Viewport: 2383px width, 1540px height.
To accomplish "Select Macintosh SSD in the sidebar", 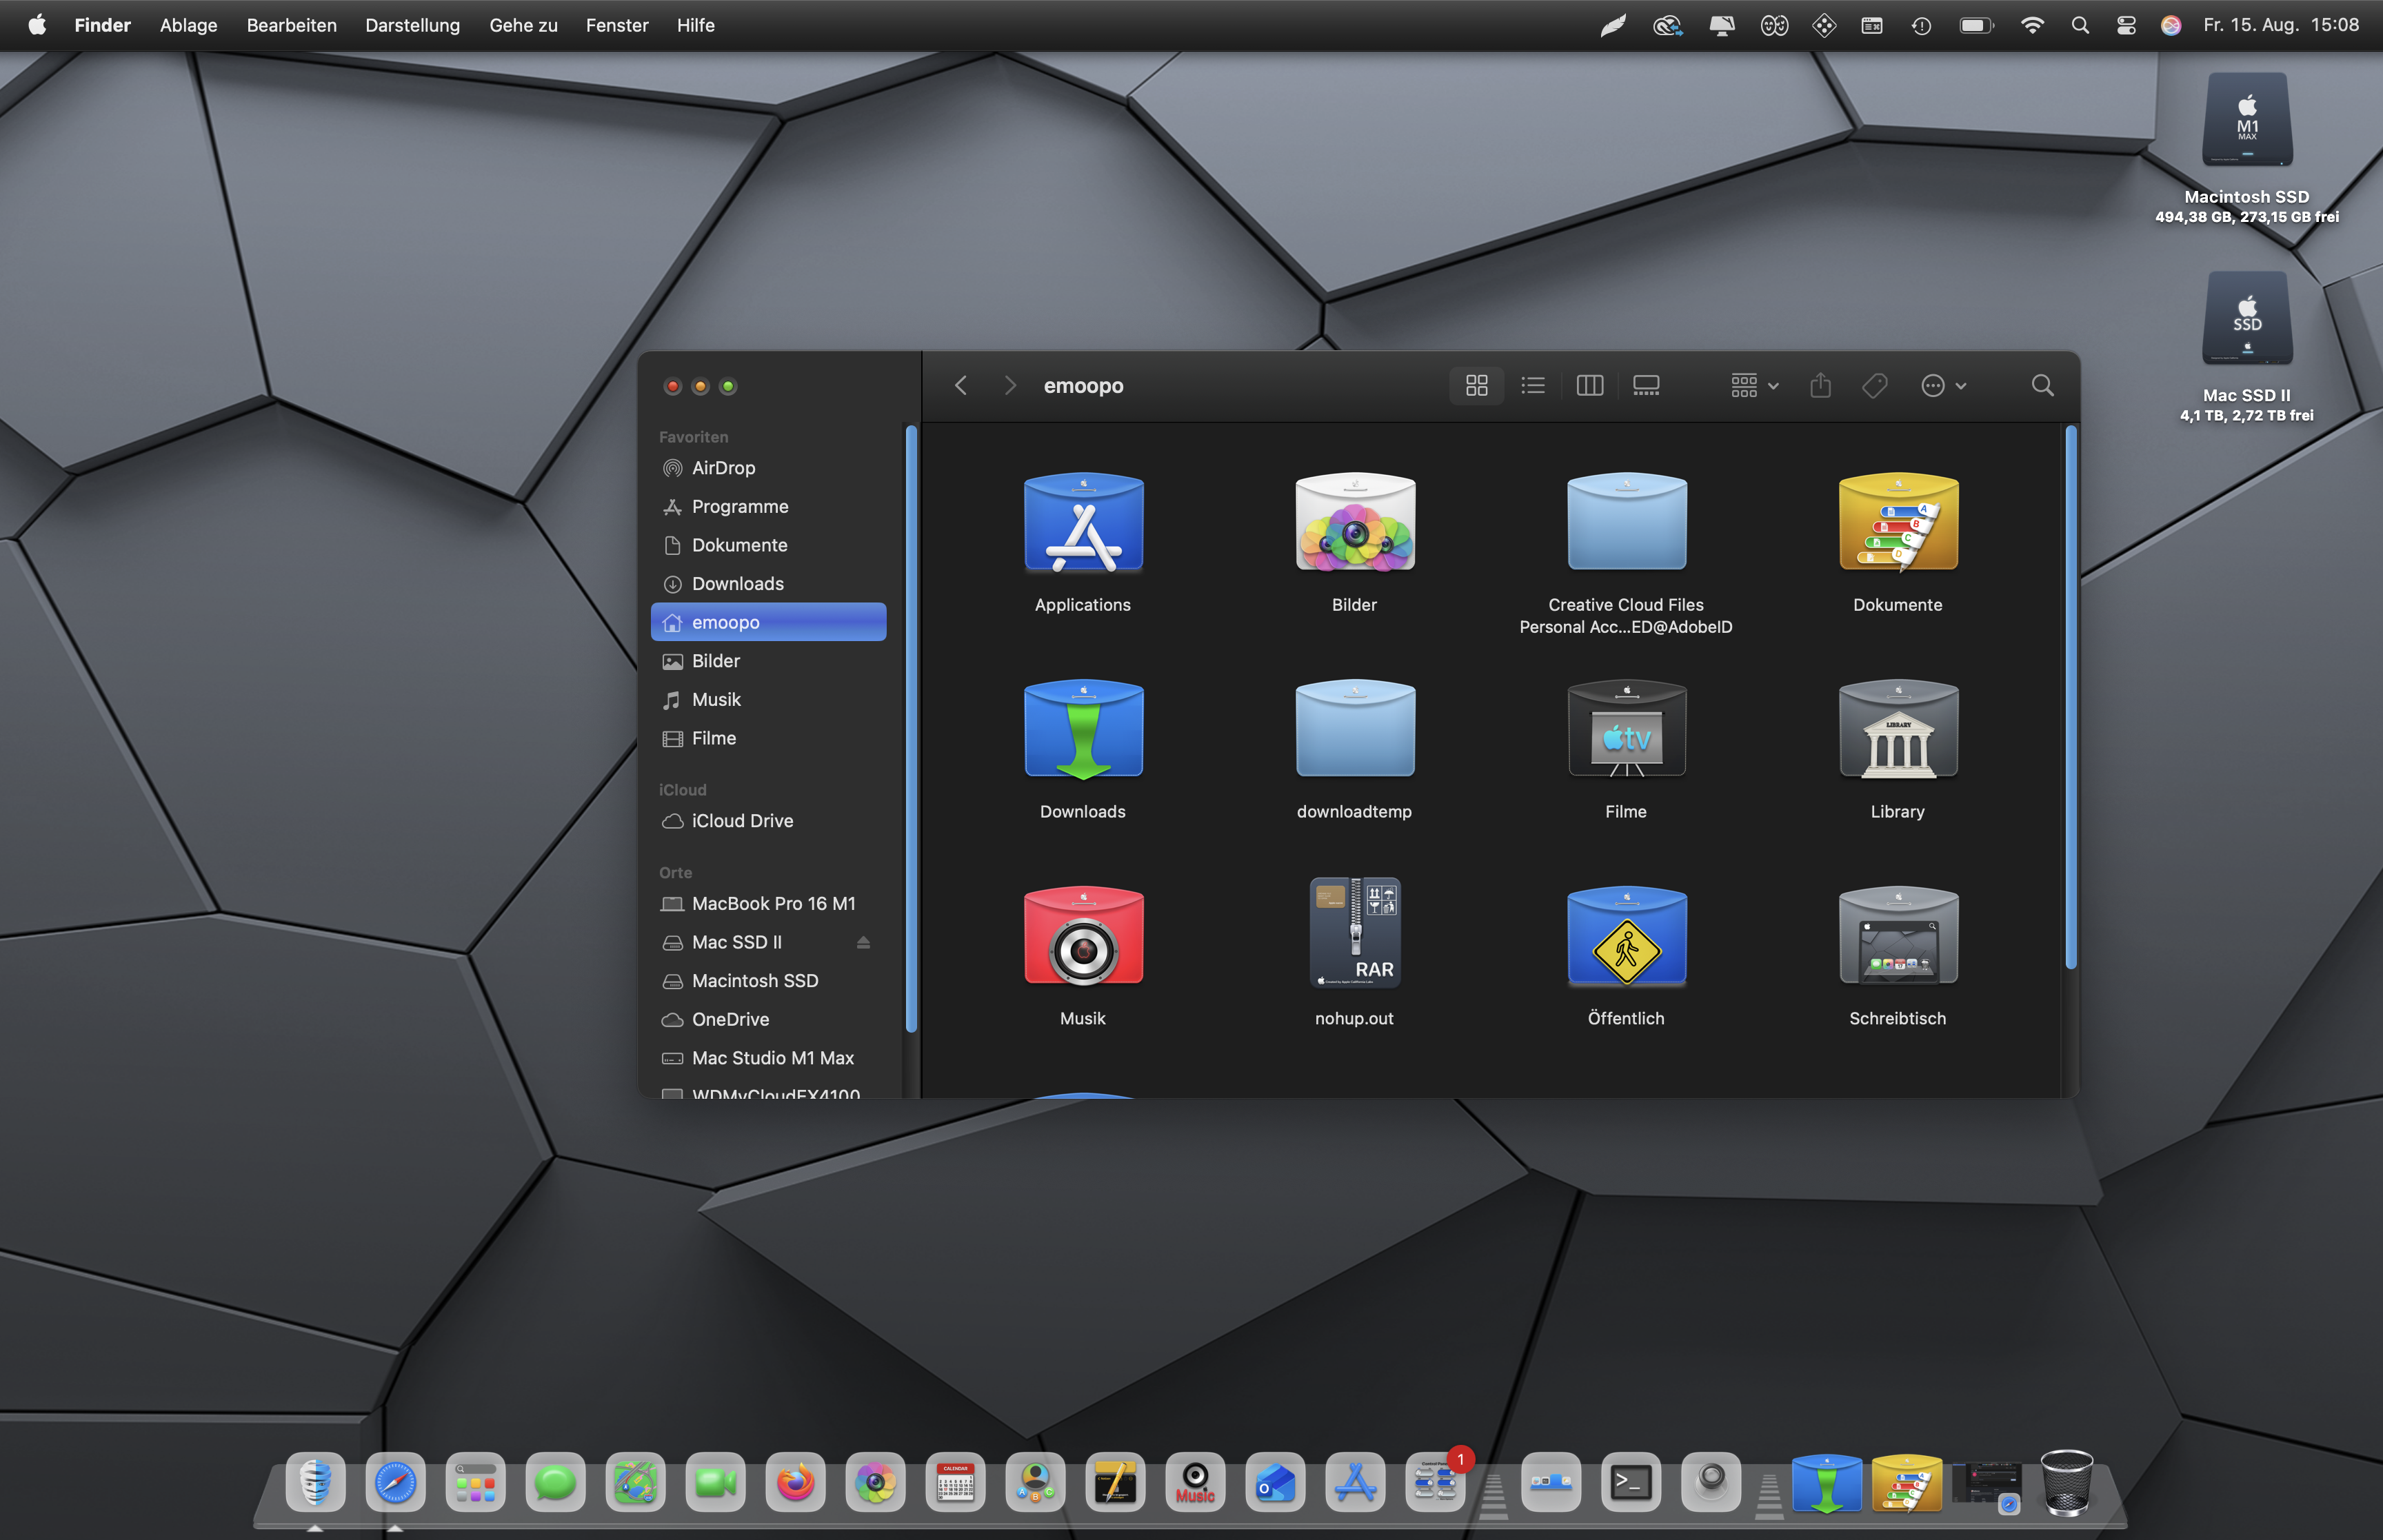I will click(768, 981).
